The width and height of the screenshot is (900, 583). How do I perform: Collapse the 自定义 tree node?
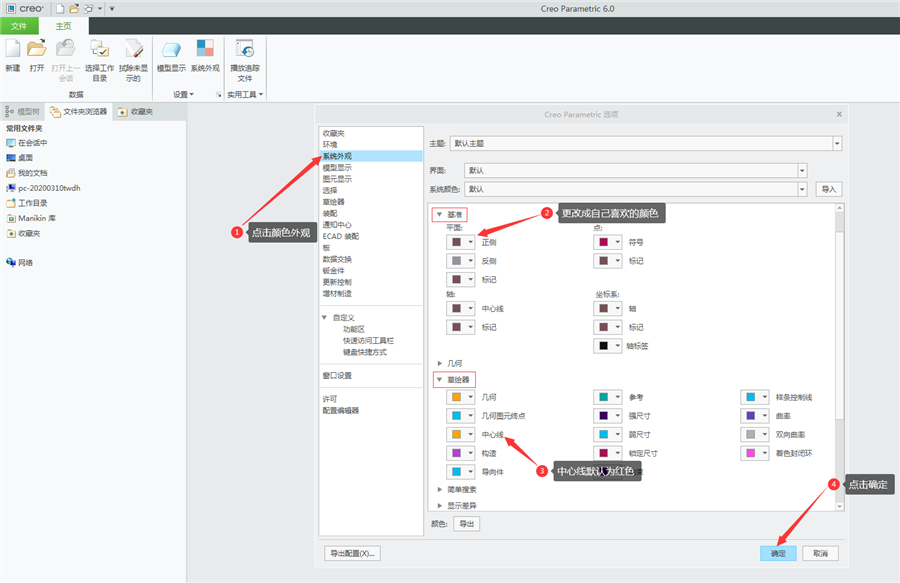324,317
